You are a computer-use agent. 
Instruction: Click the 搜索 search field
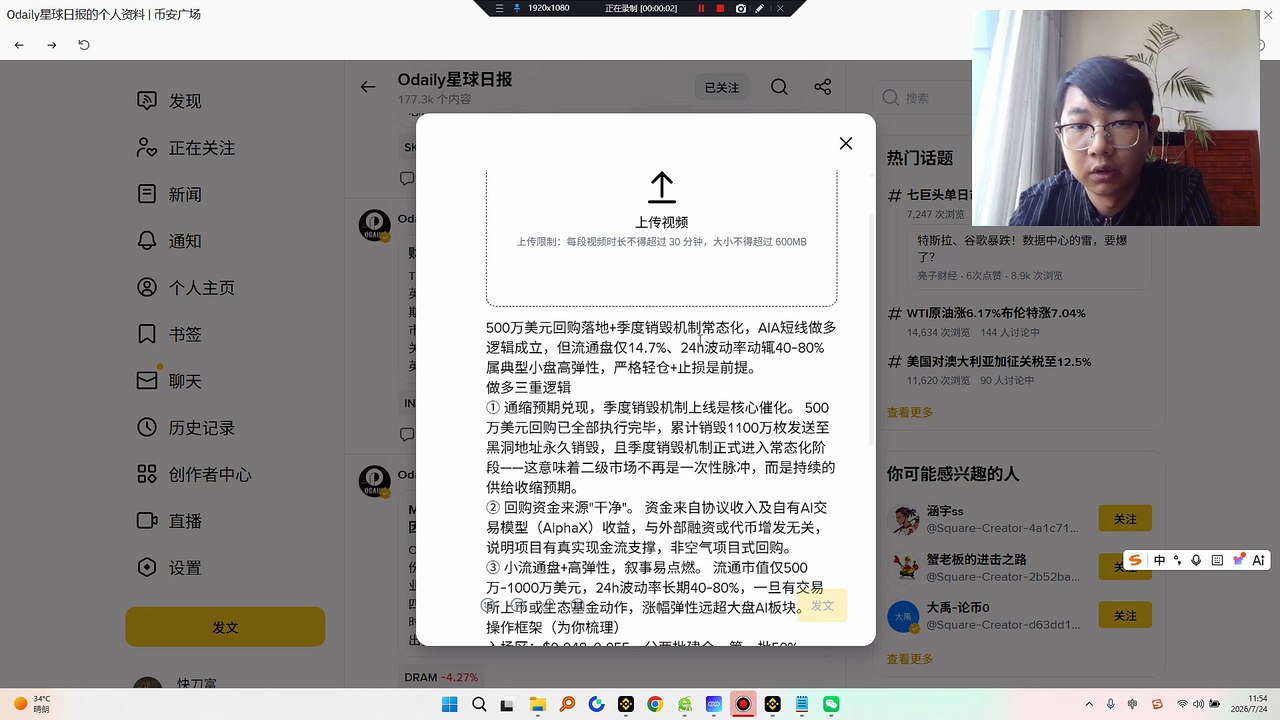(x=920, y=98)
